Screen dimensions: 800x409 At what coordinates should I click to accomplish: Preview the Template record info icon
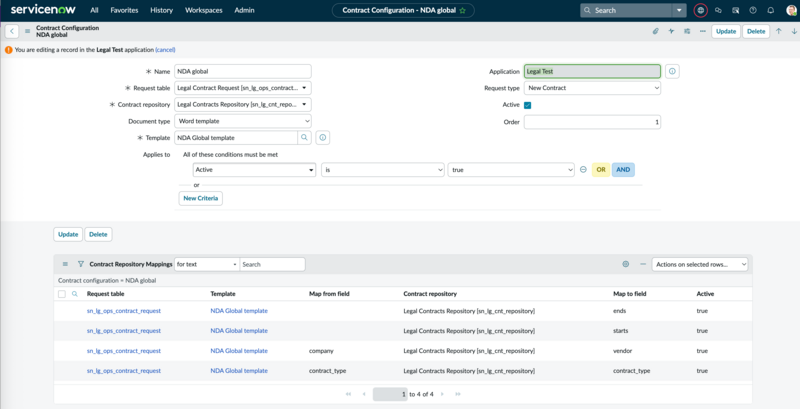(x=323, y=138)
